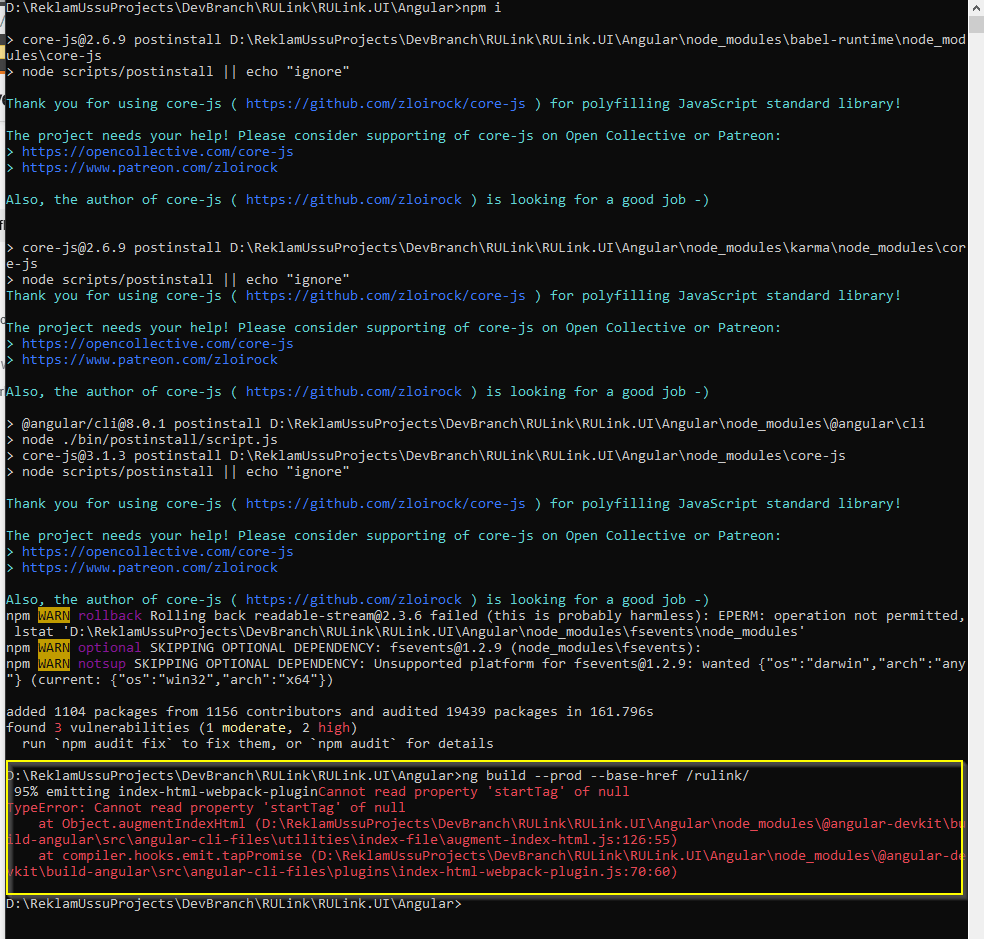Screen dimensions: 984x939
Task: Click 'TypeError: Cannot read property' error line
Action: [206, 808]
